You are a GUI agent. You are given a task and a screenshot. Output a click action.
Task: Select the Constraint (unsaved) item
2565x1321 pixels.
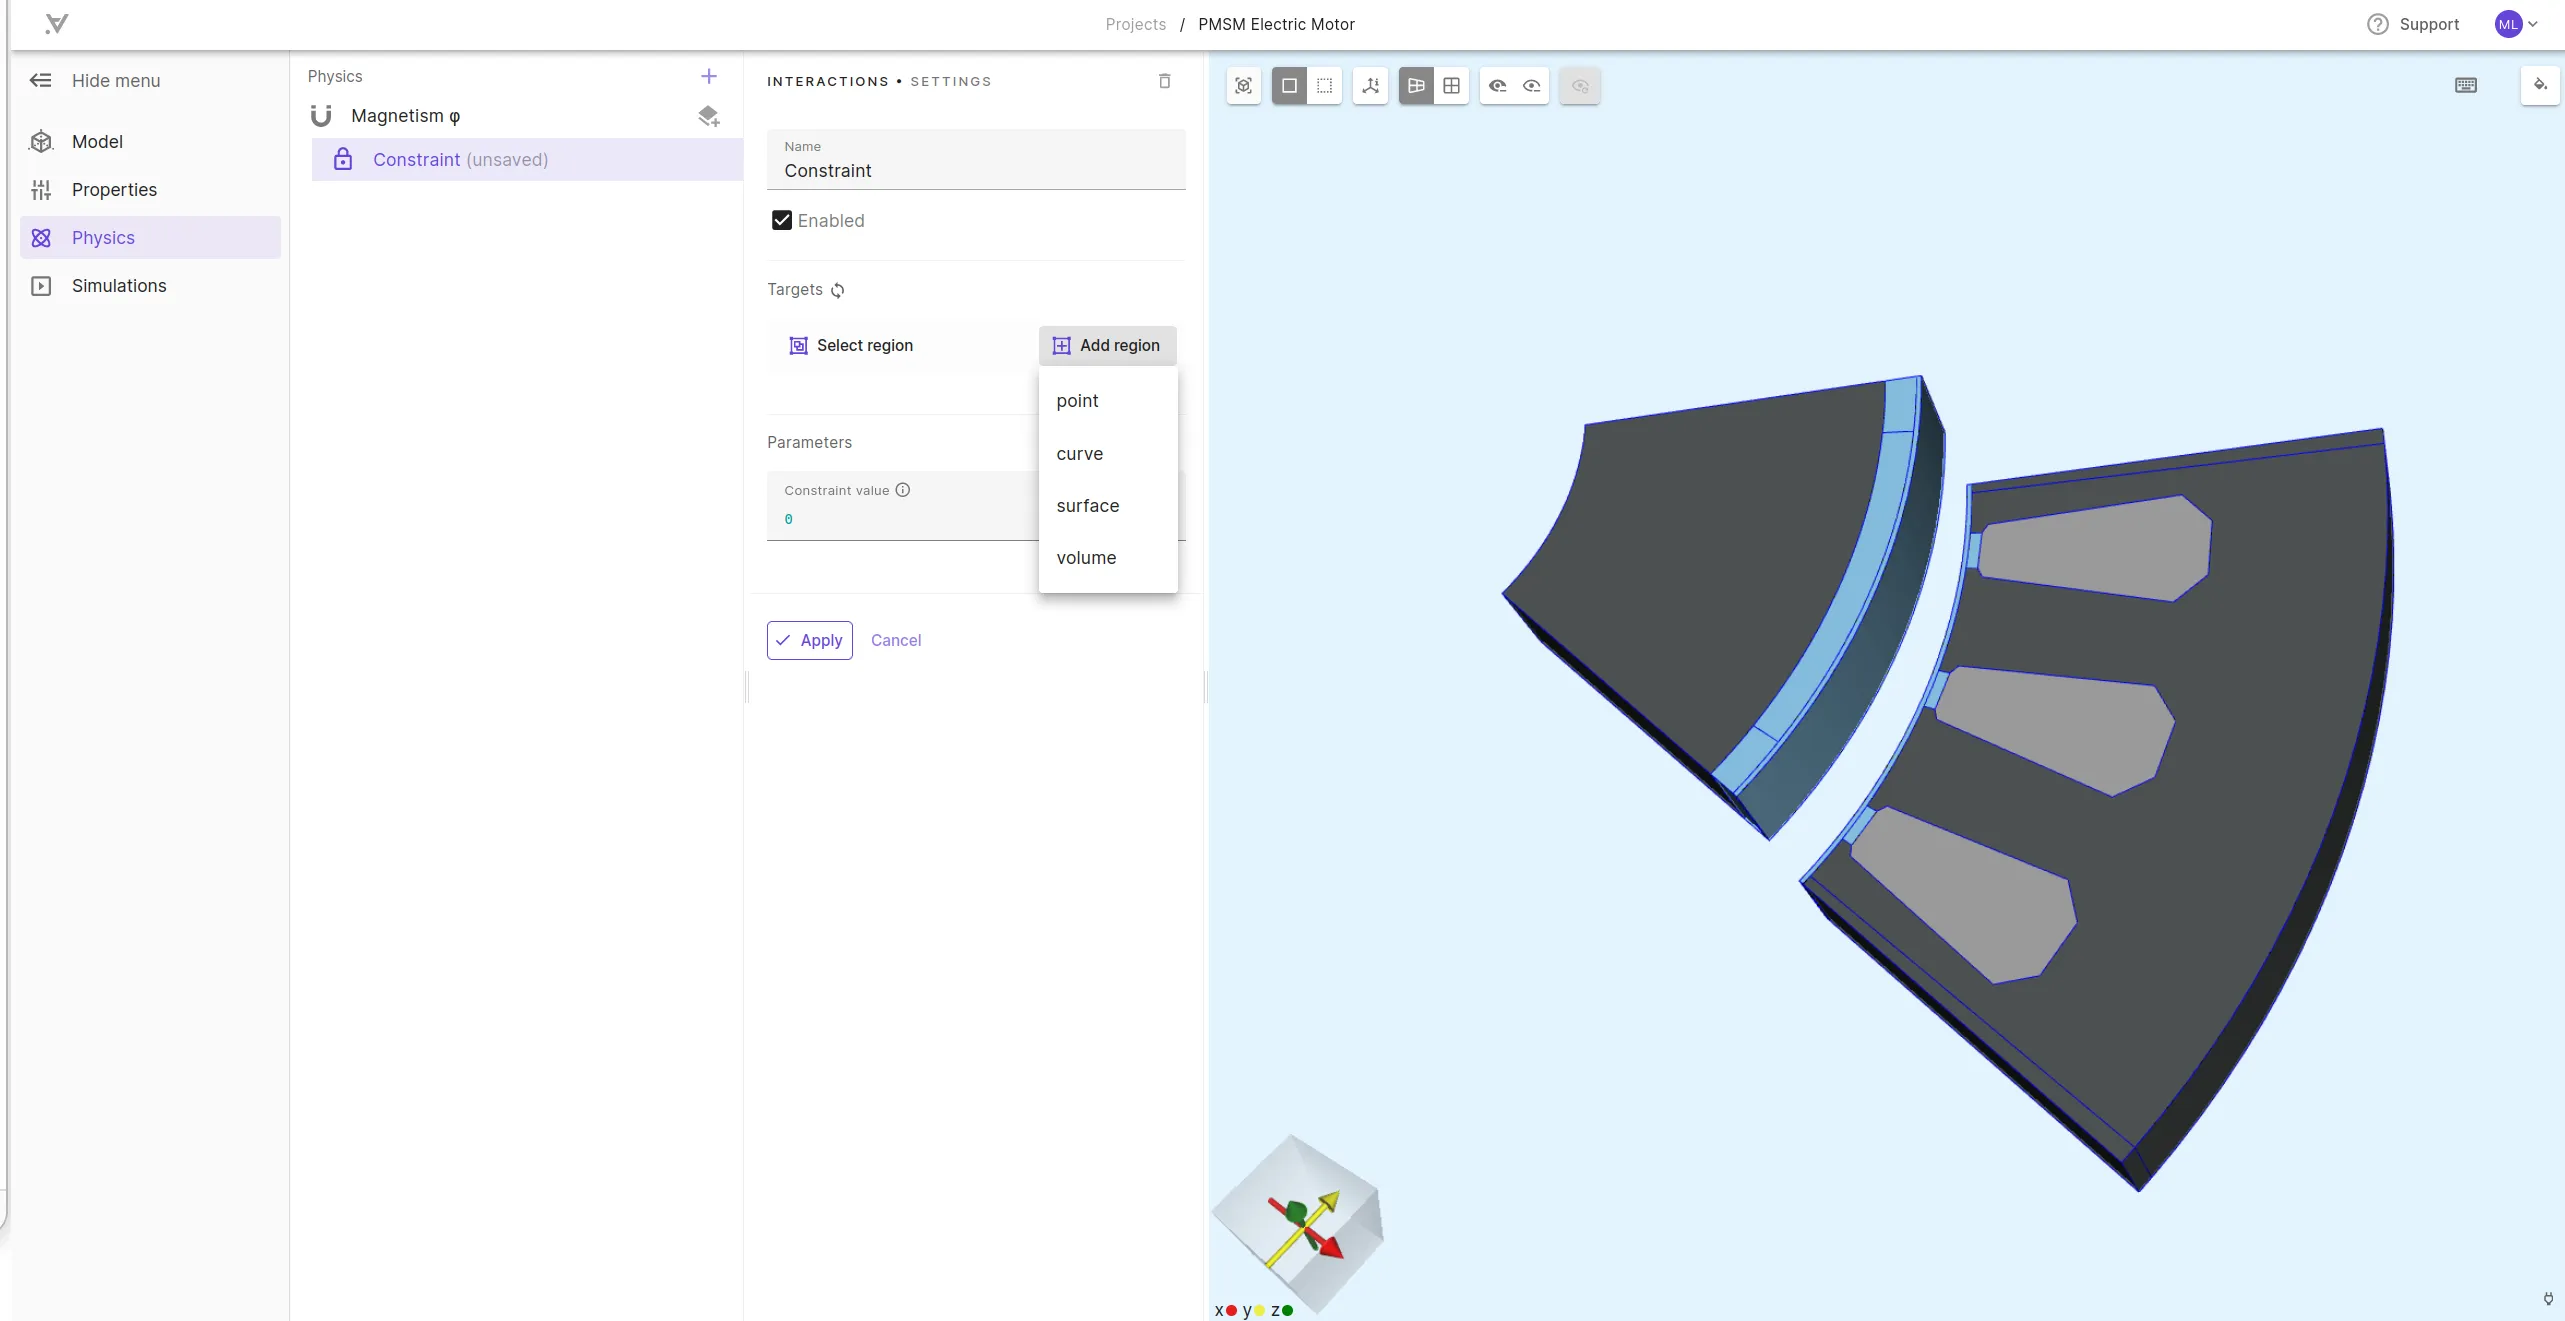(527, 159)
